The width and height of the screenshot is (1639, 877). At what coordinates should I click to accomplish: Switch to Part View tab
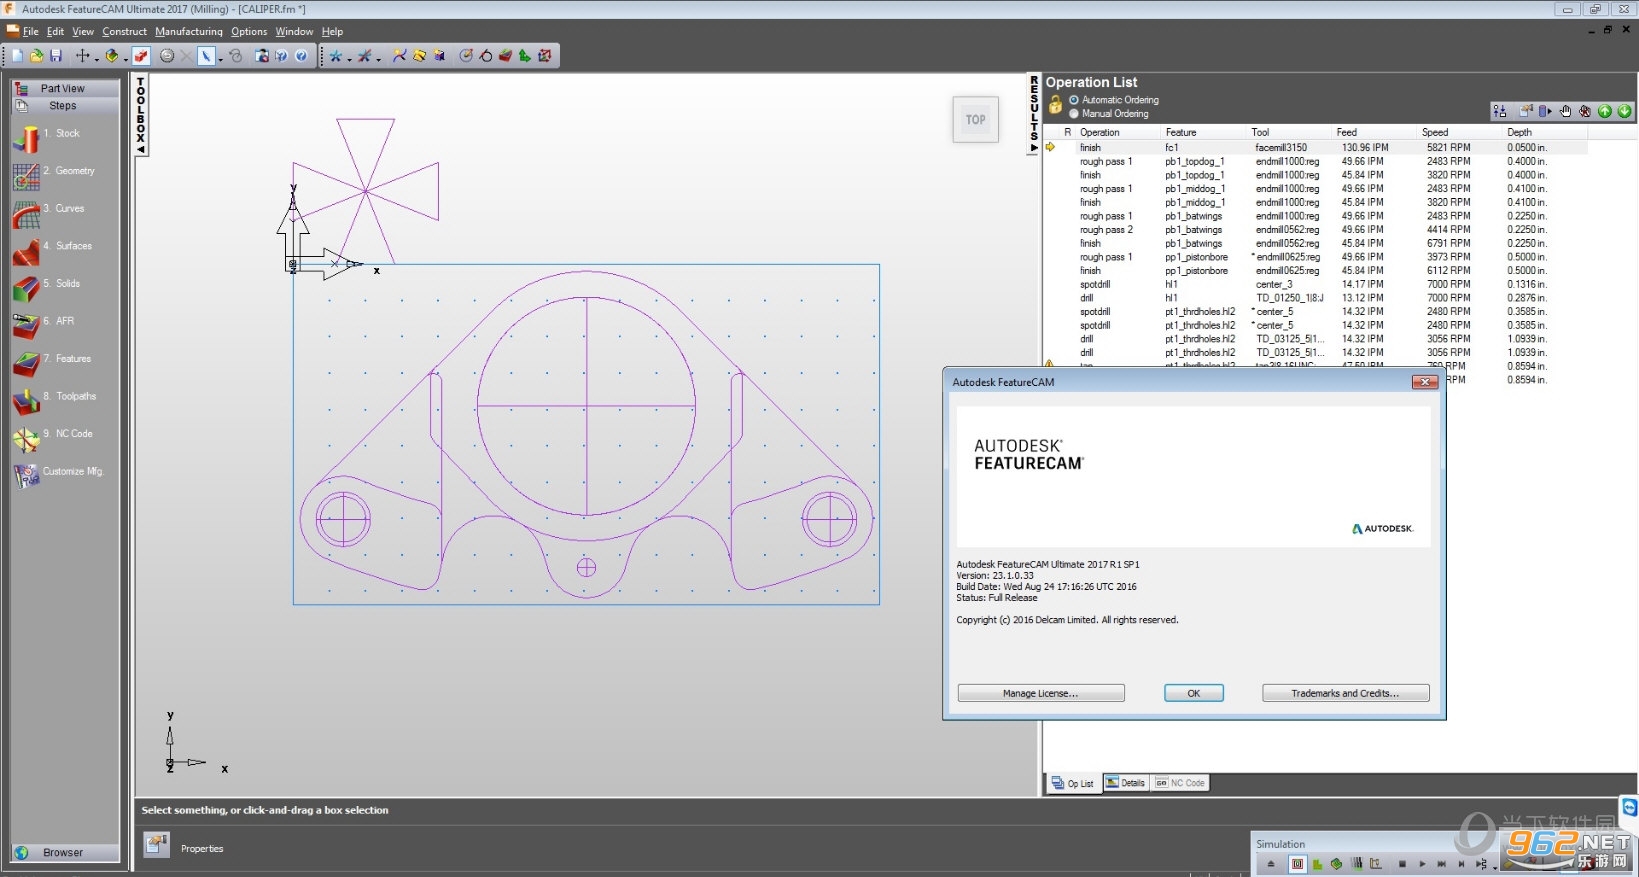coord(65,88)
